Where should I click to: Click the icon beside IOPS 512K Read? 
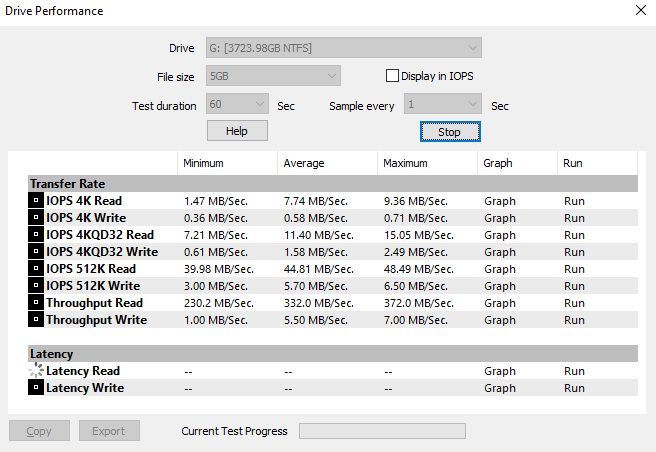coord(36,269)
